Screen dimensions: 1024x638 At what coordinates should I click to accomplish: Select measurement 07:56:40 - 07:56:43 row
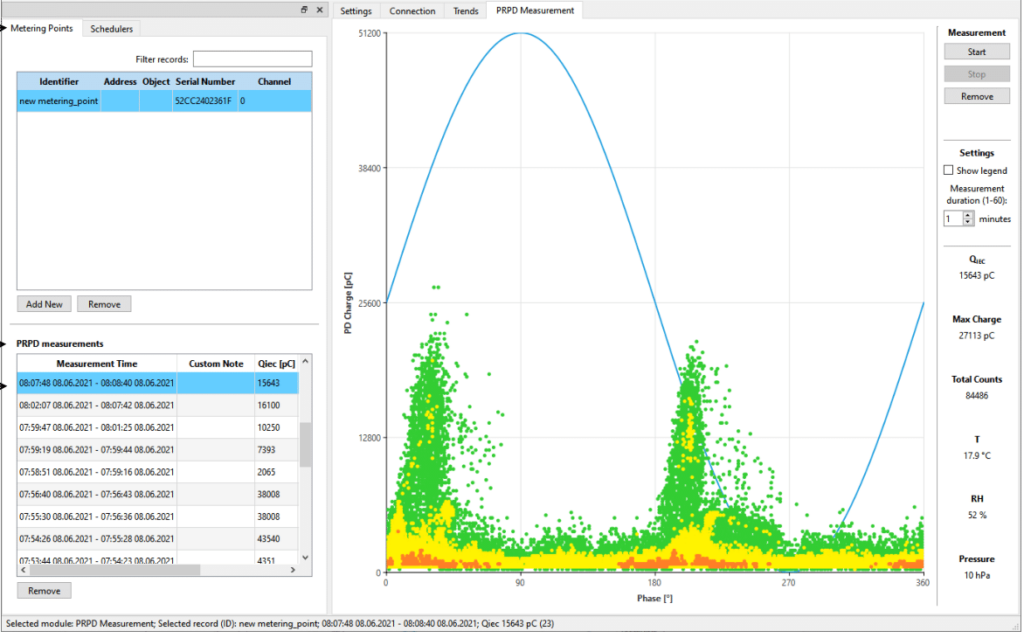coord(158,494)
